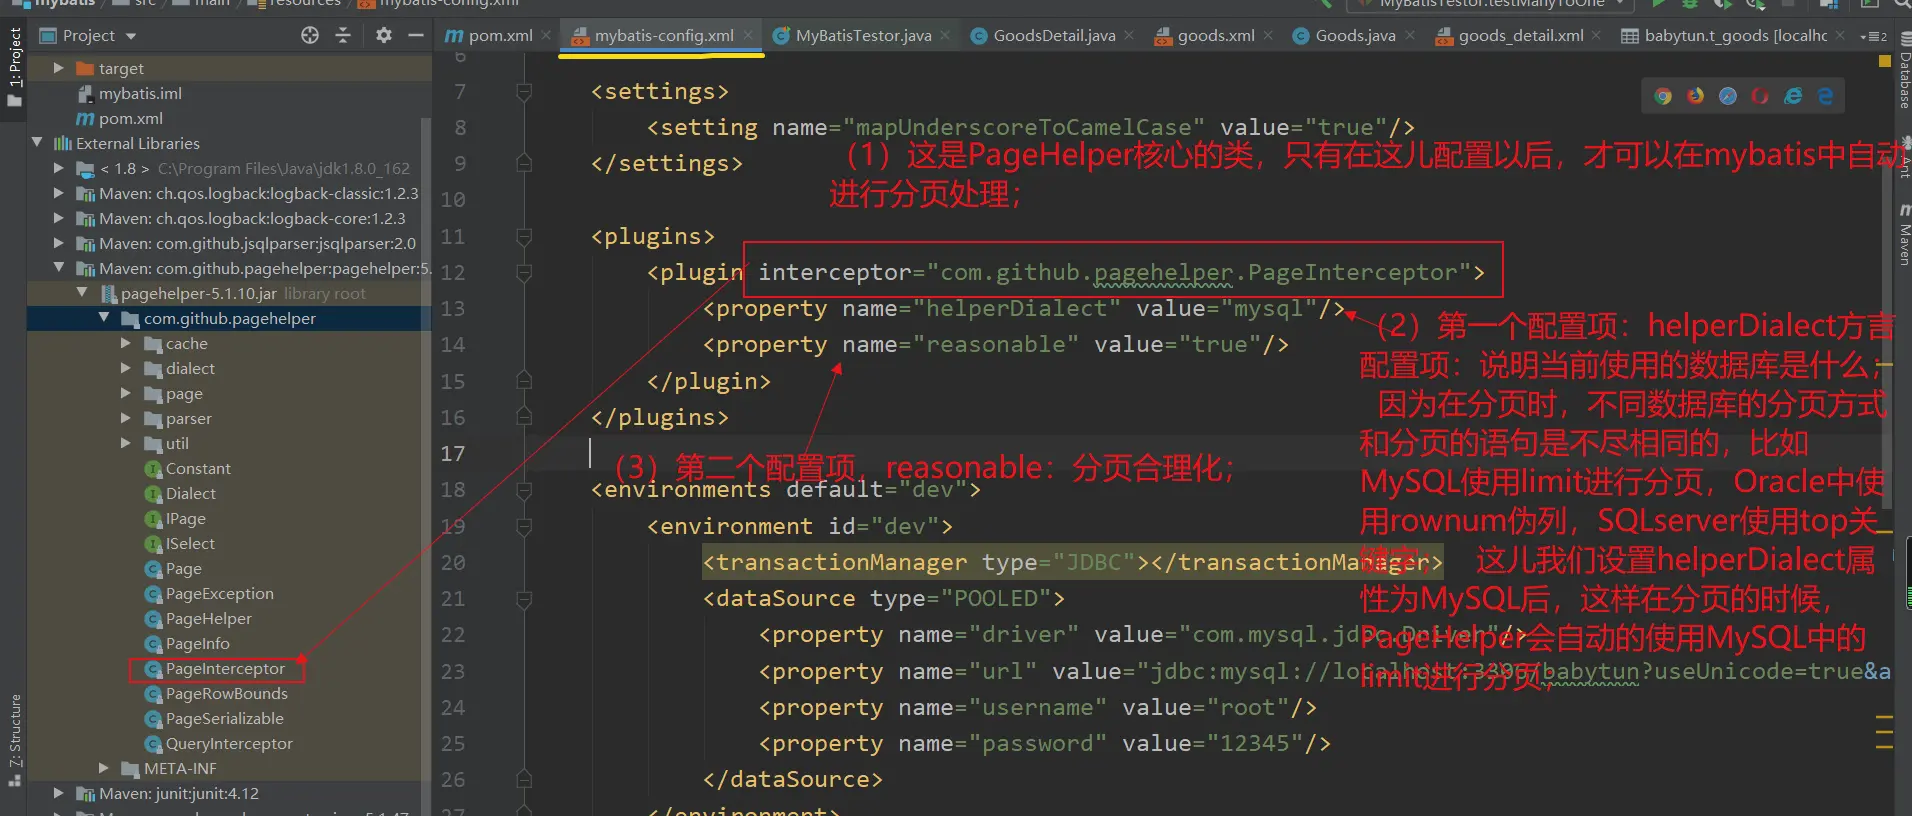The image size is (1912, 816).
Task: Fold the environments block at line 18
Action: tap(524, 490)
